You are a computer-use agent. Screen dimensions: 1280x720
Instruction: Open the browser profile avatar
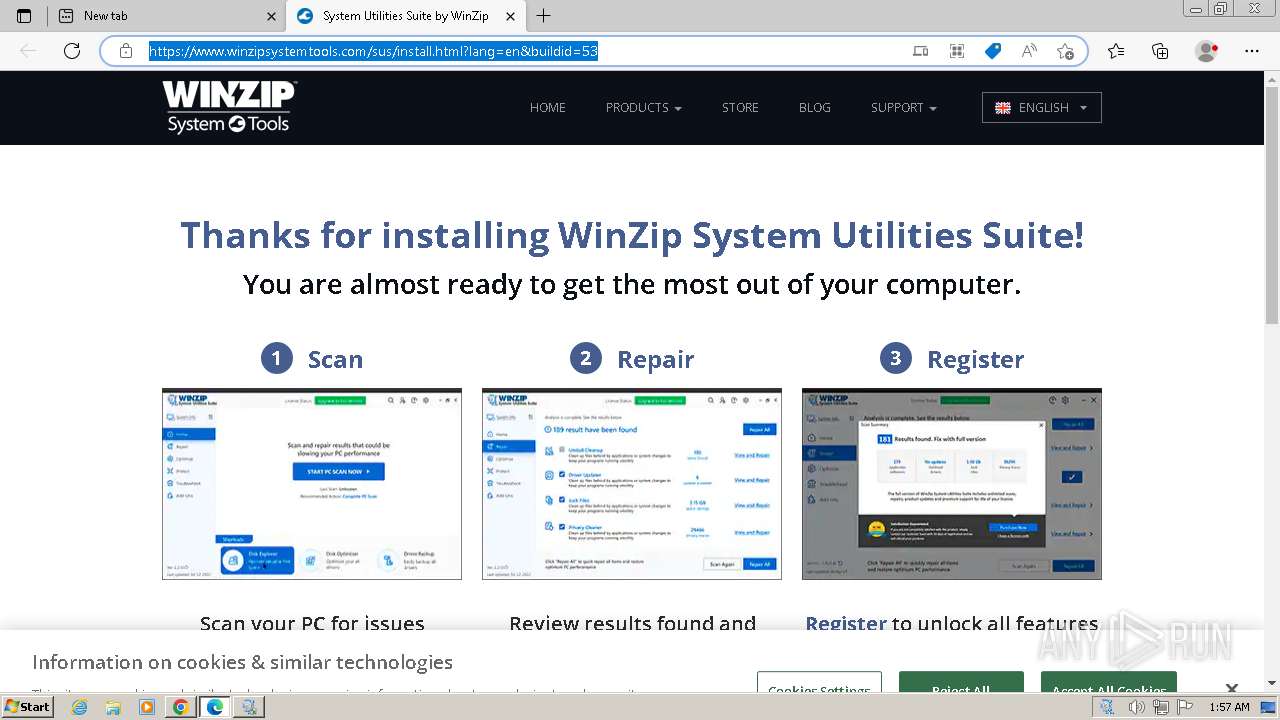pyautogui.click(x=1207, y=51)
